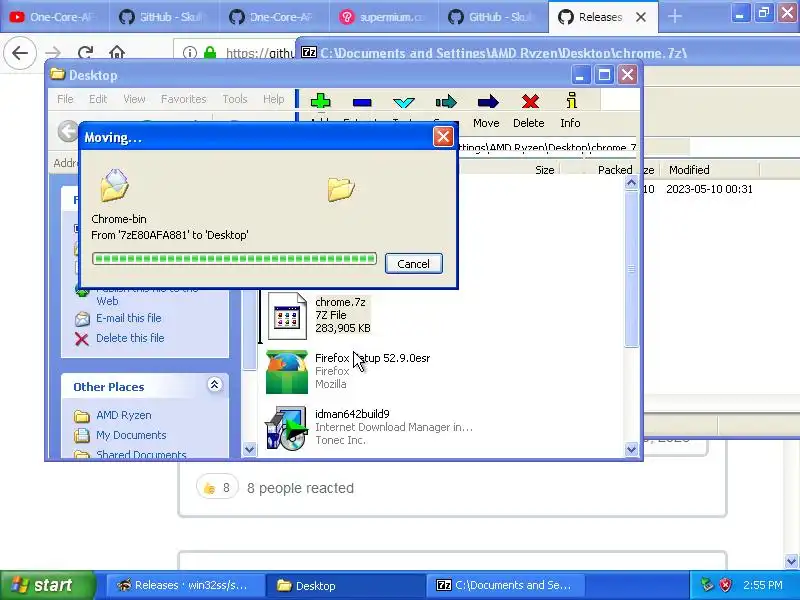800x600 pixels.
Task: Click the 7-Zip Info icon
Action: click(x=571, y=101)
